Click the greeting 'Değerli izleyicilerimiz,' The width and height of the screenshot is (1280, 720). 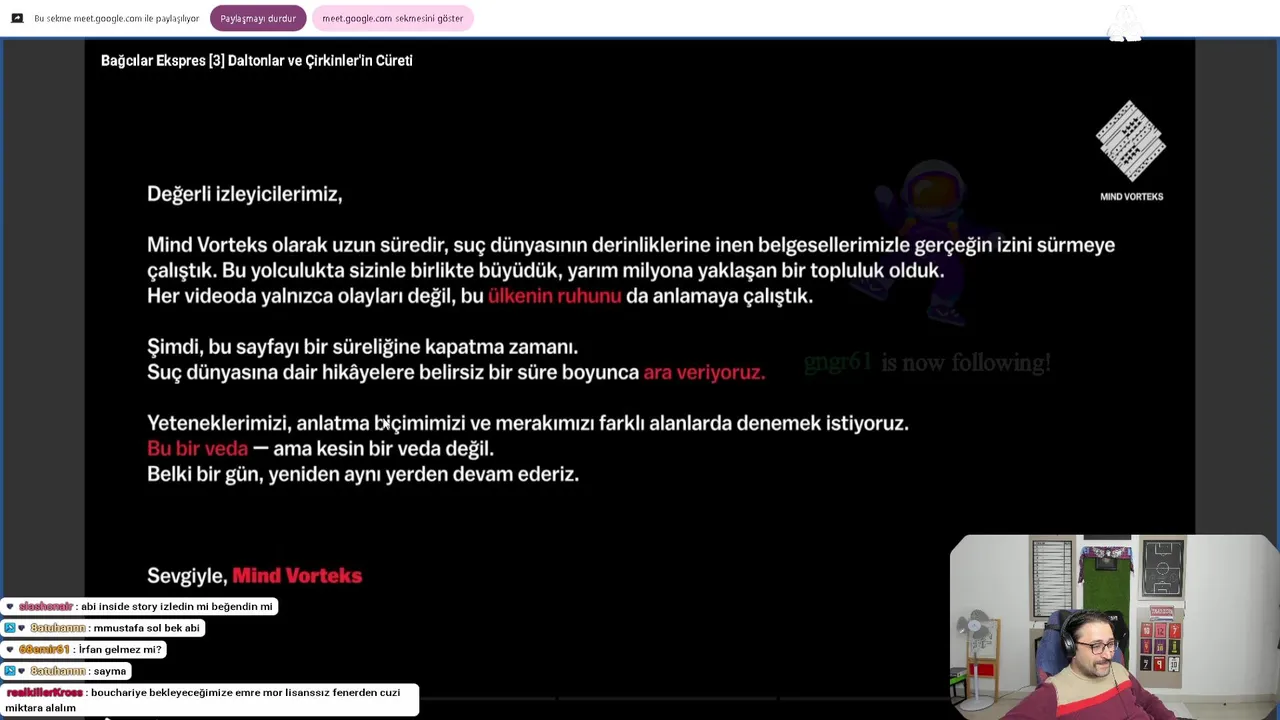coord(245,194)
